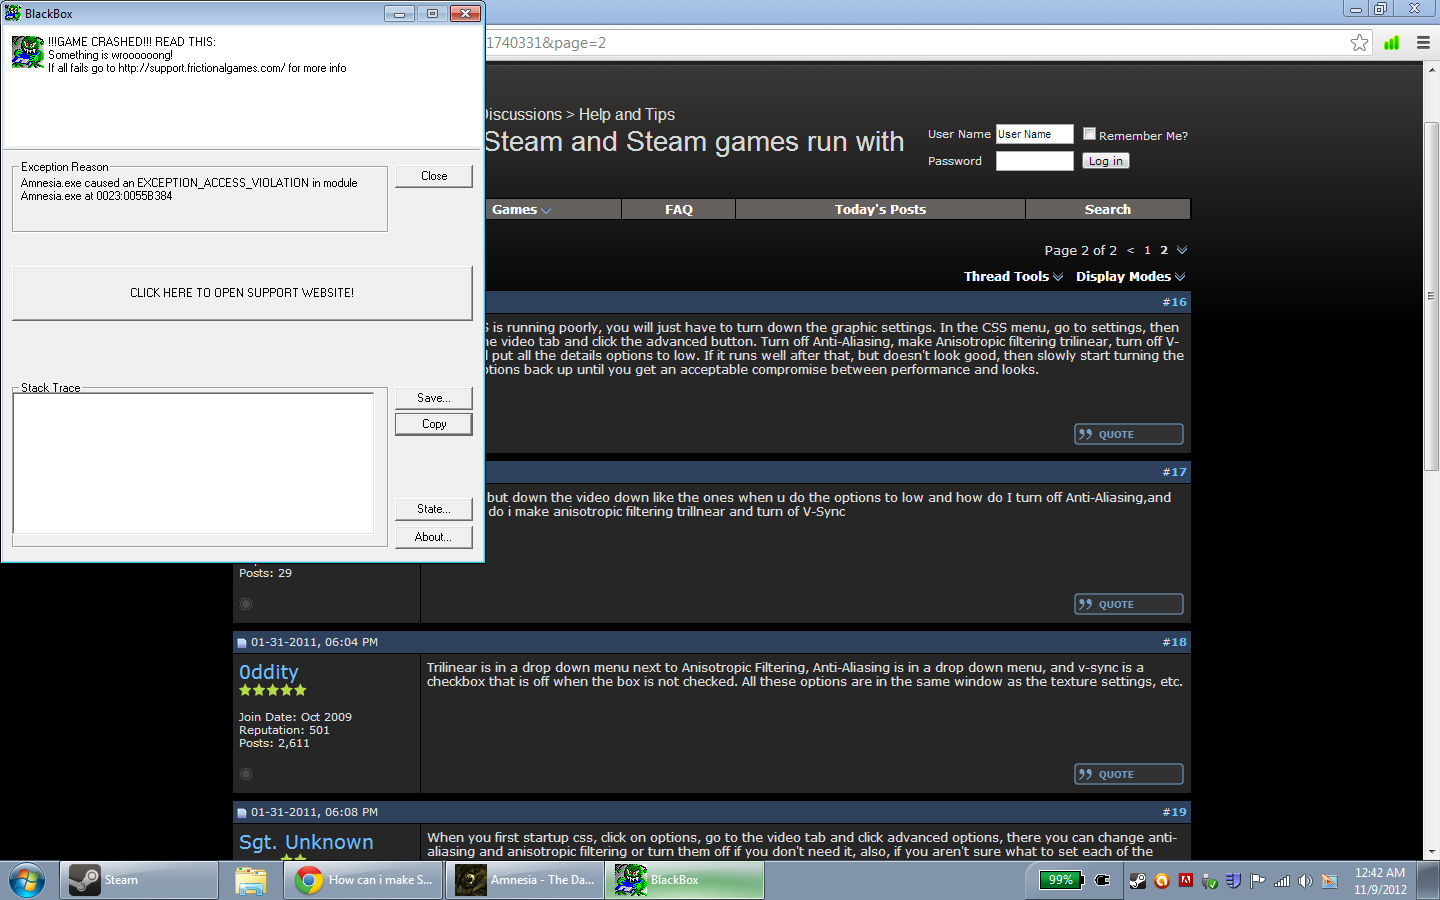Expand Thread Tools dropdown
This screenshot has height=900, width=1440.
[x=1012, y=277]
